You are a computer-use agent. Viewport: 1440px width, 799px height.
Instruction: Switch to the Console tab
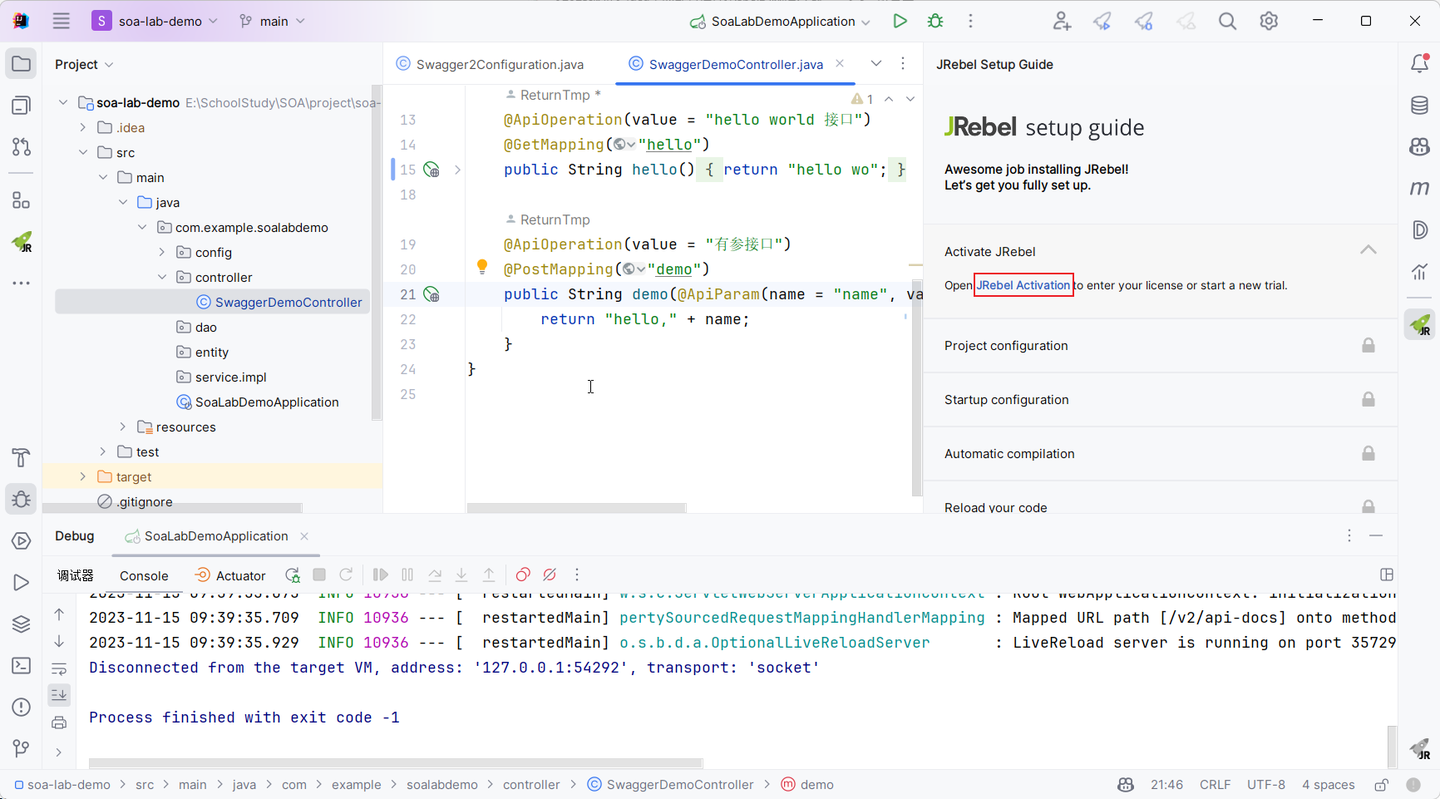point(144,576)
